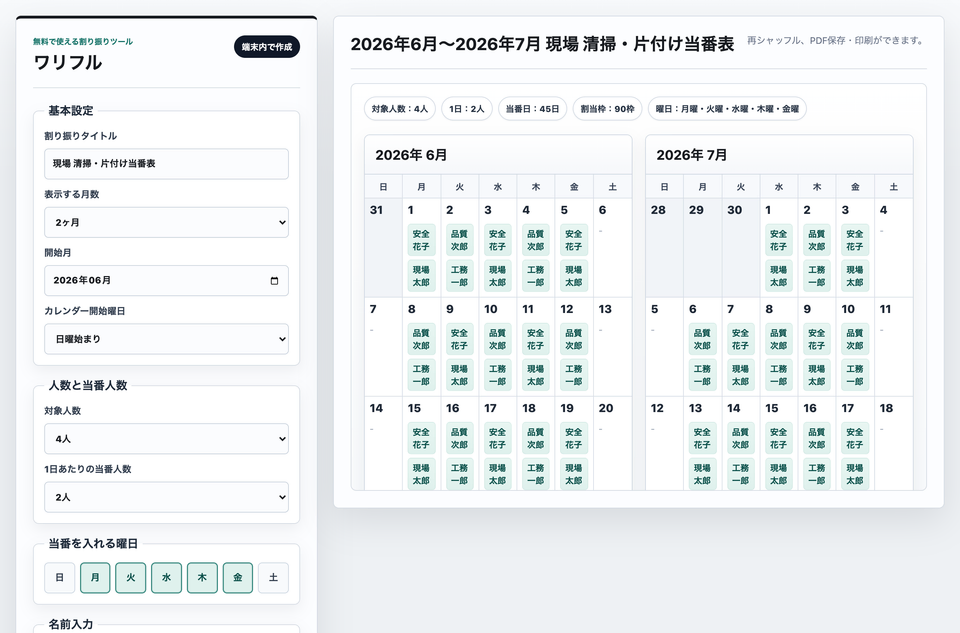
Task: Toggle 金 in the 当番を入れる曜日 buttons
Action: 238,577
